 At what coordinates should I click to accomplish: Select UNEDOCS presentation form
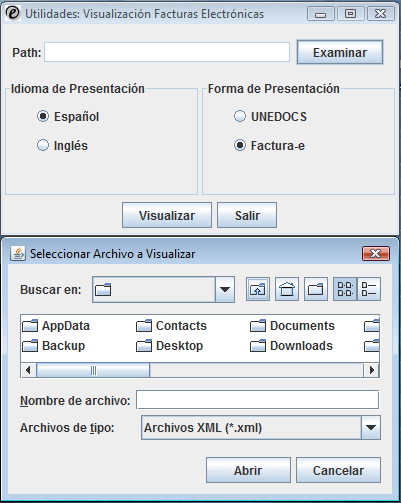point(270,116)
